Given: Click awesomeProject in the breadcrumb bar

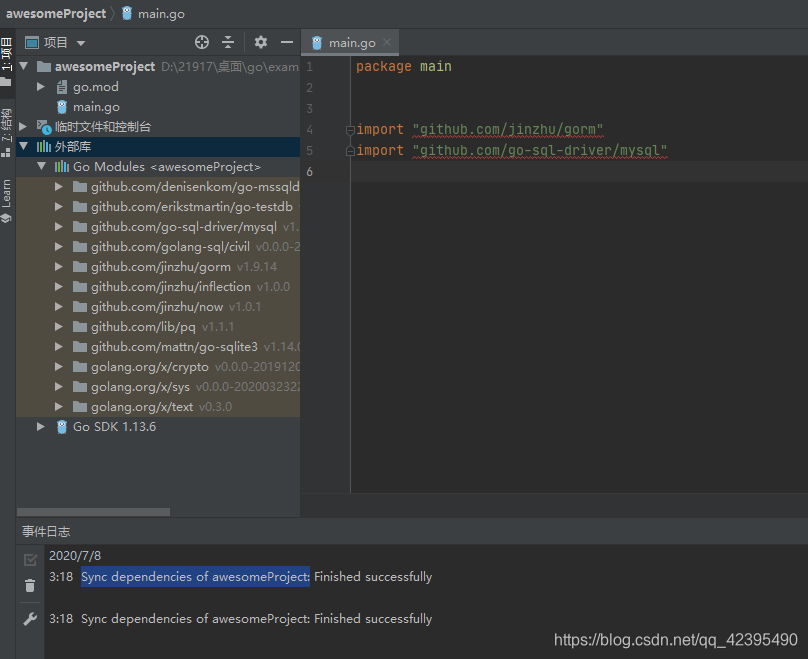Looking at the screenshot, I should coord(56,13).
